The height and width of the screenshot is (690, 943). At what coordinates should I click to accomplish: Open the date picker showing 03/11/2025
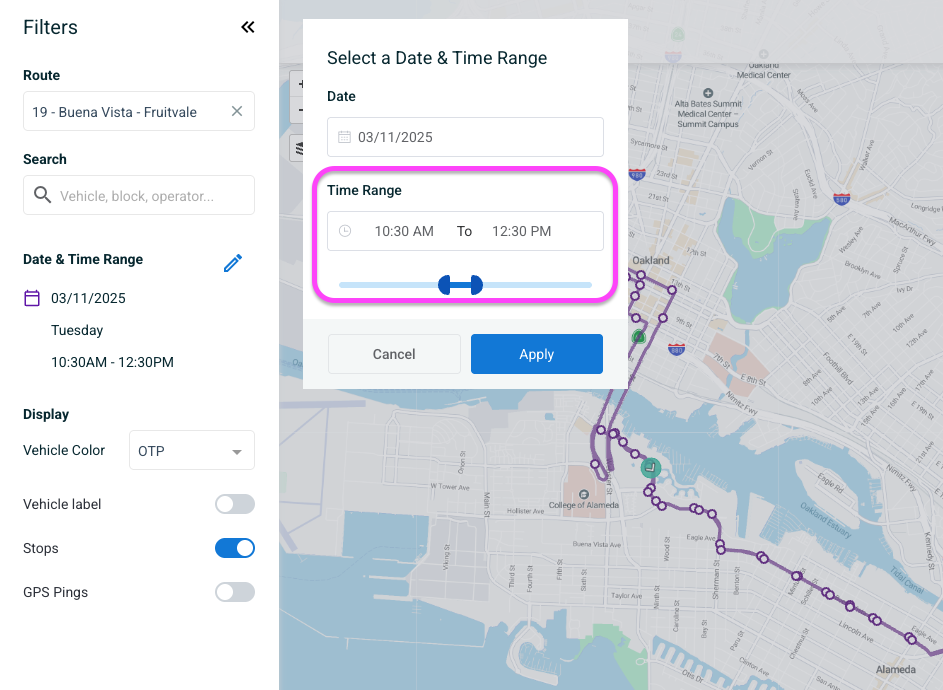[465, 137]
